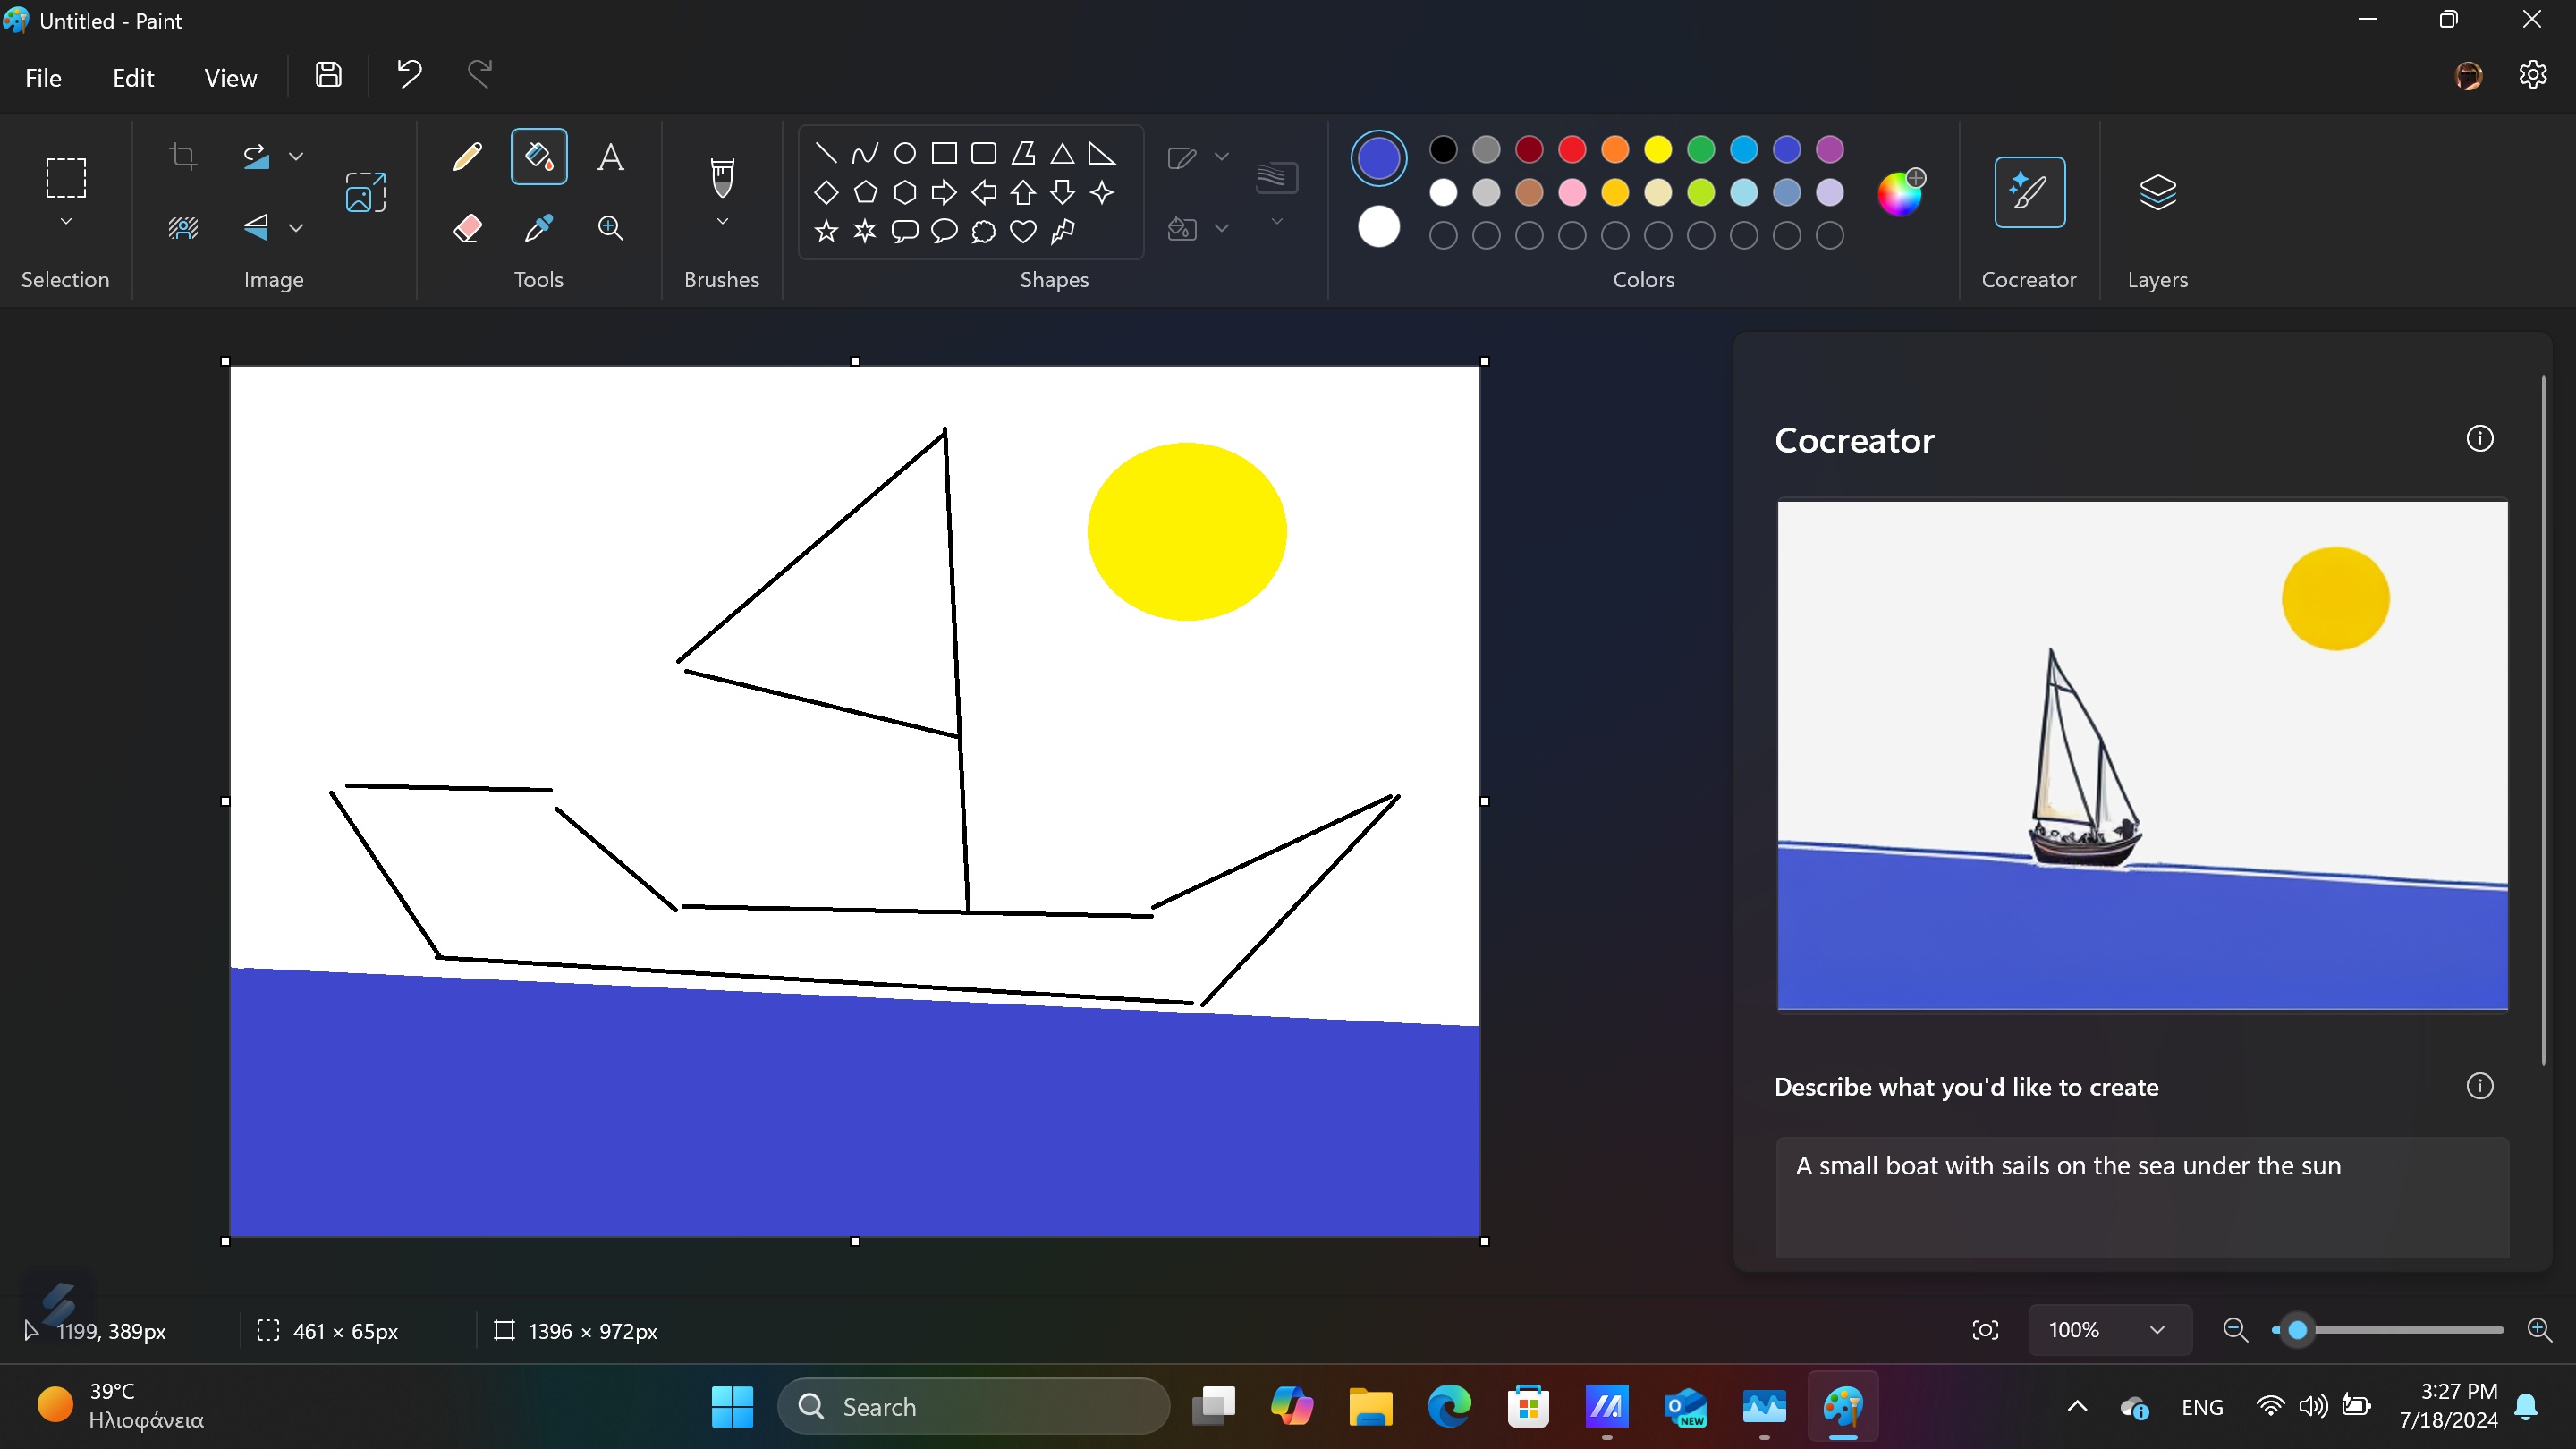This screenshot has height=1449, width=2576.
Task: Choose the Magnifier tool
Action: coord(610,229)
